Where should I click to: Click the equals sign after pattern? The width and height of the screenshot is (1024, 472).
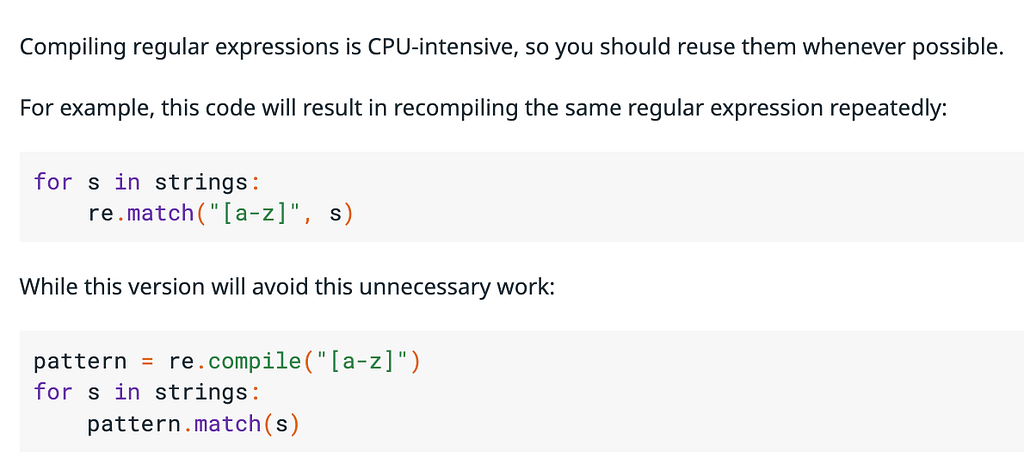click(x=148, y=361)
